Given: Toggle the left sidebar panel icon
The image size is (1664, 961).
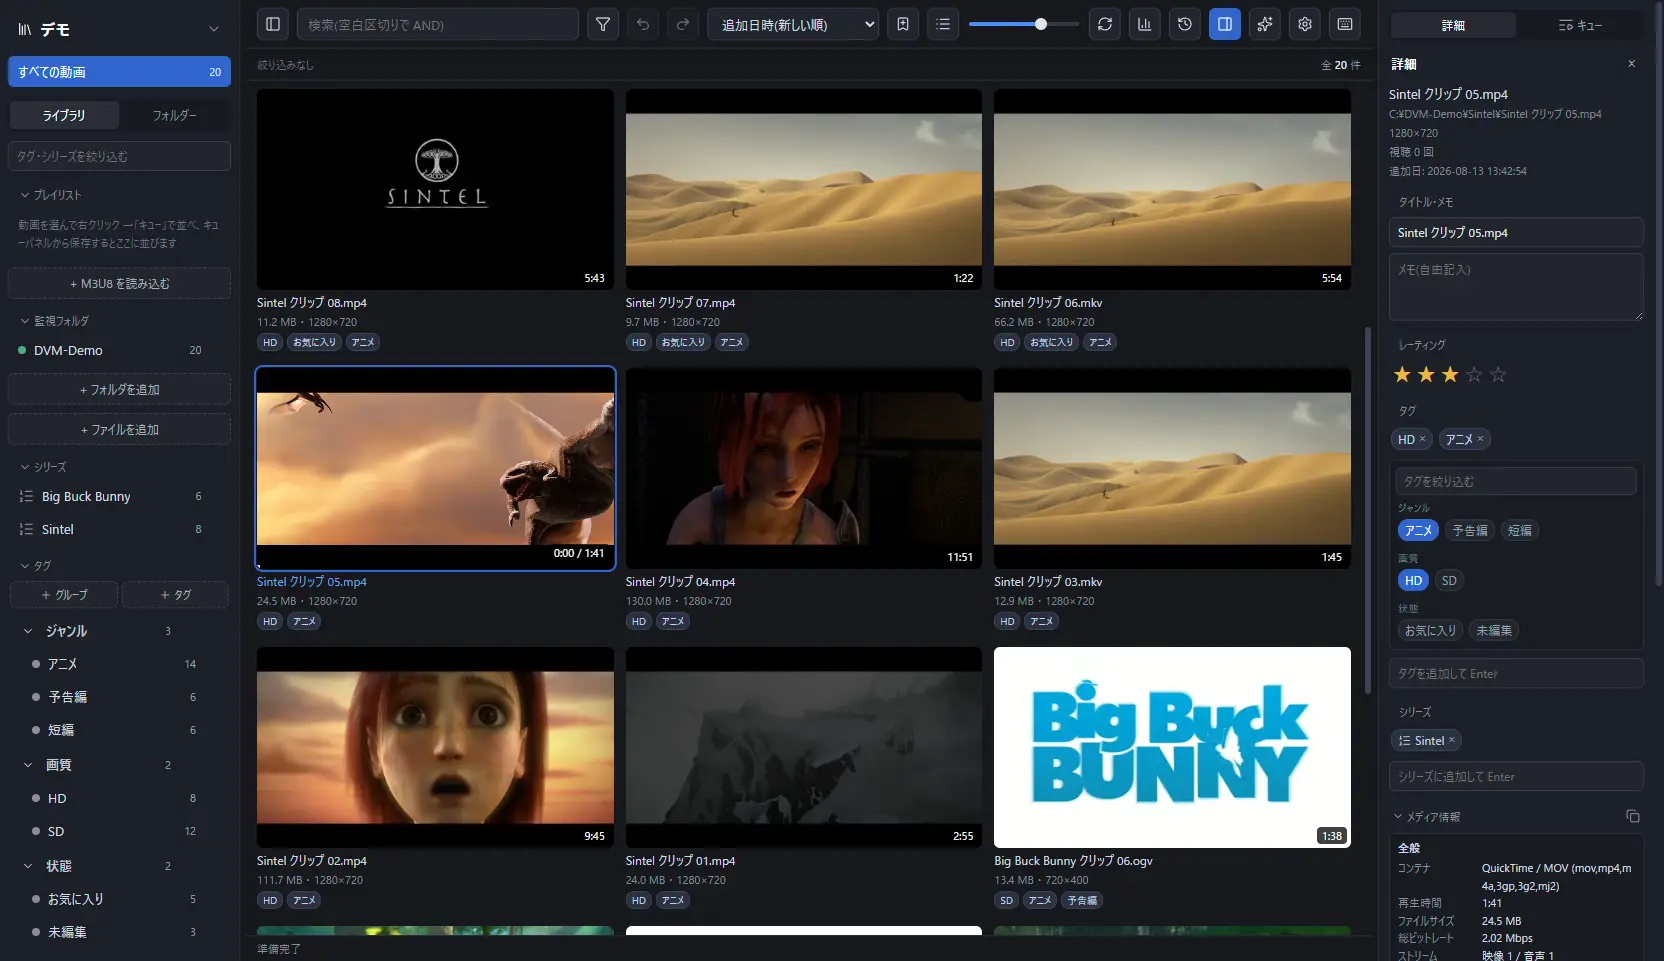Looking at the screenshot, I should coord(273,24).
